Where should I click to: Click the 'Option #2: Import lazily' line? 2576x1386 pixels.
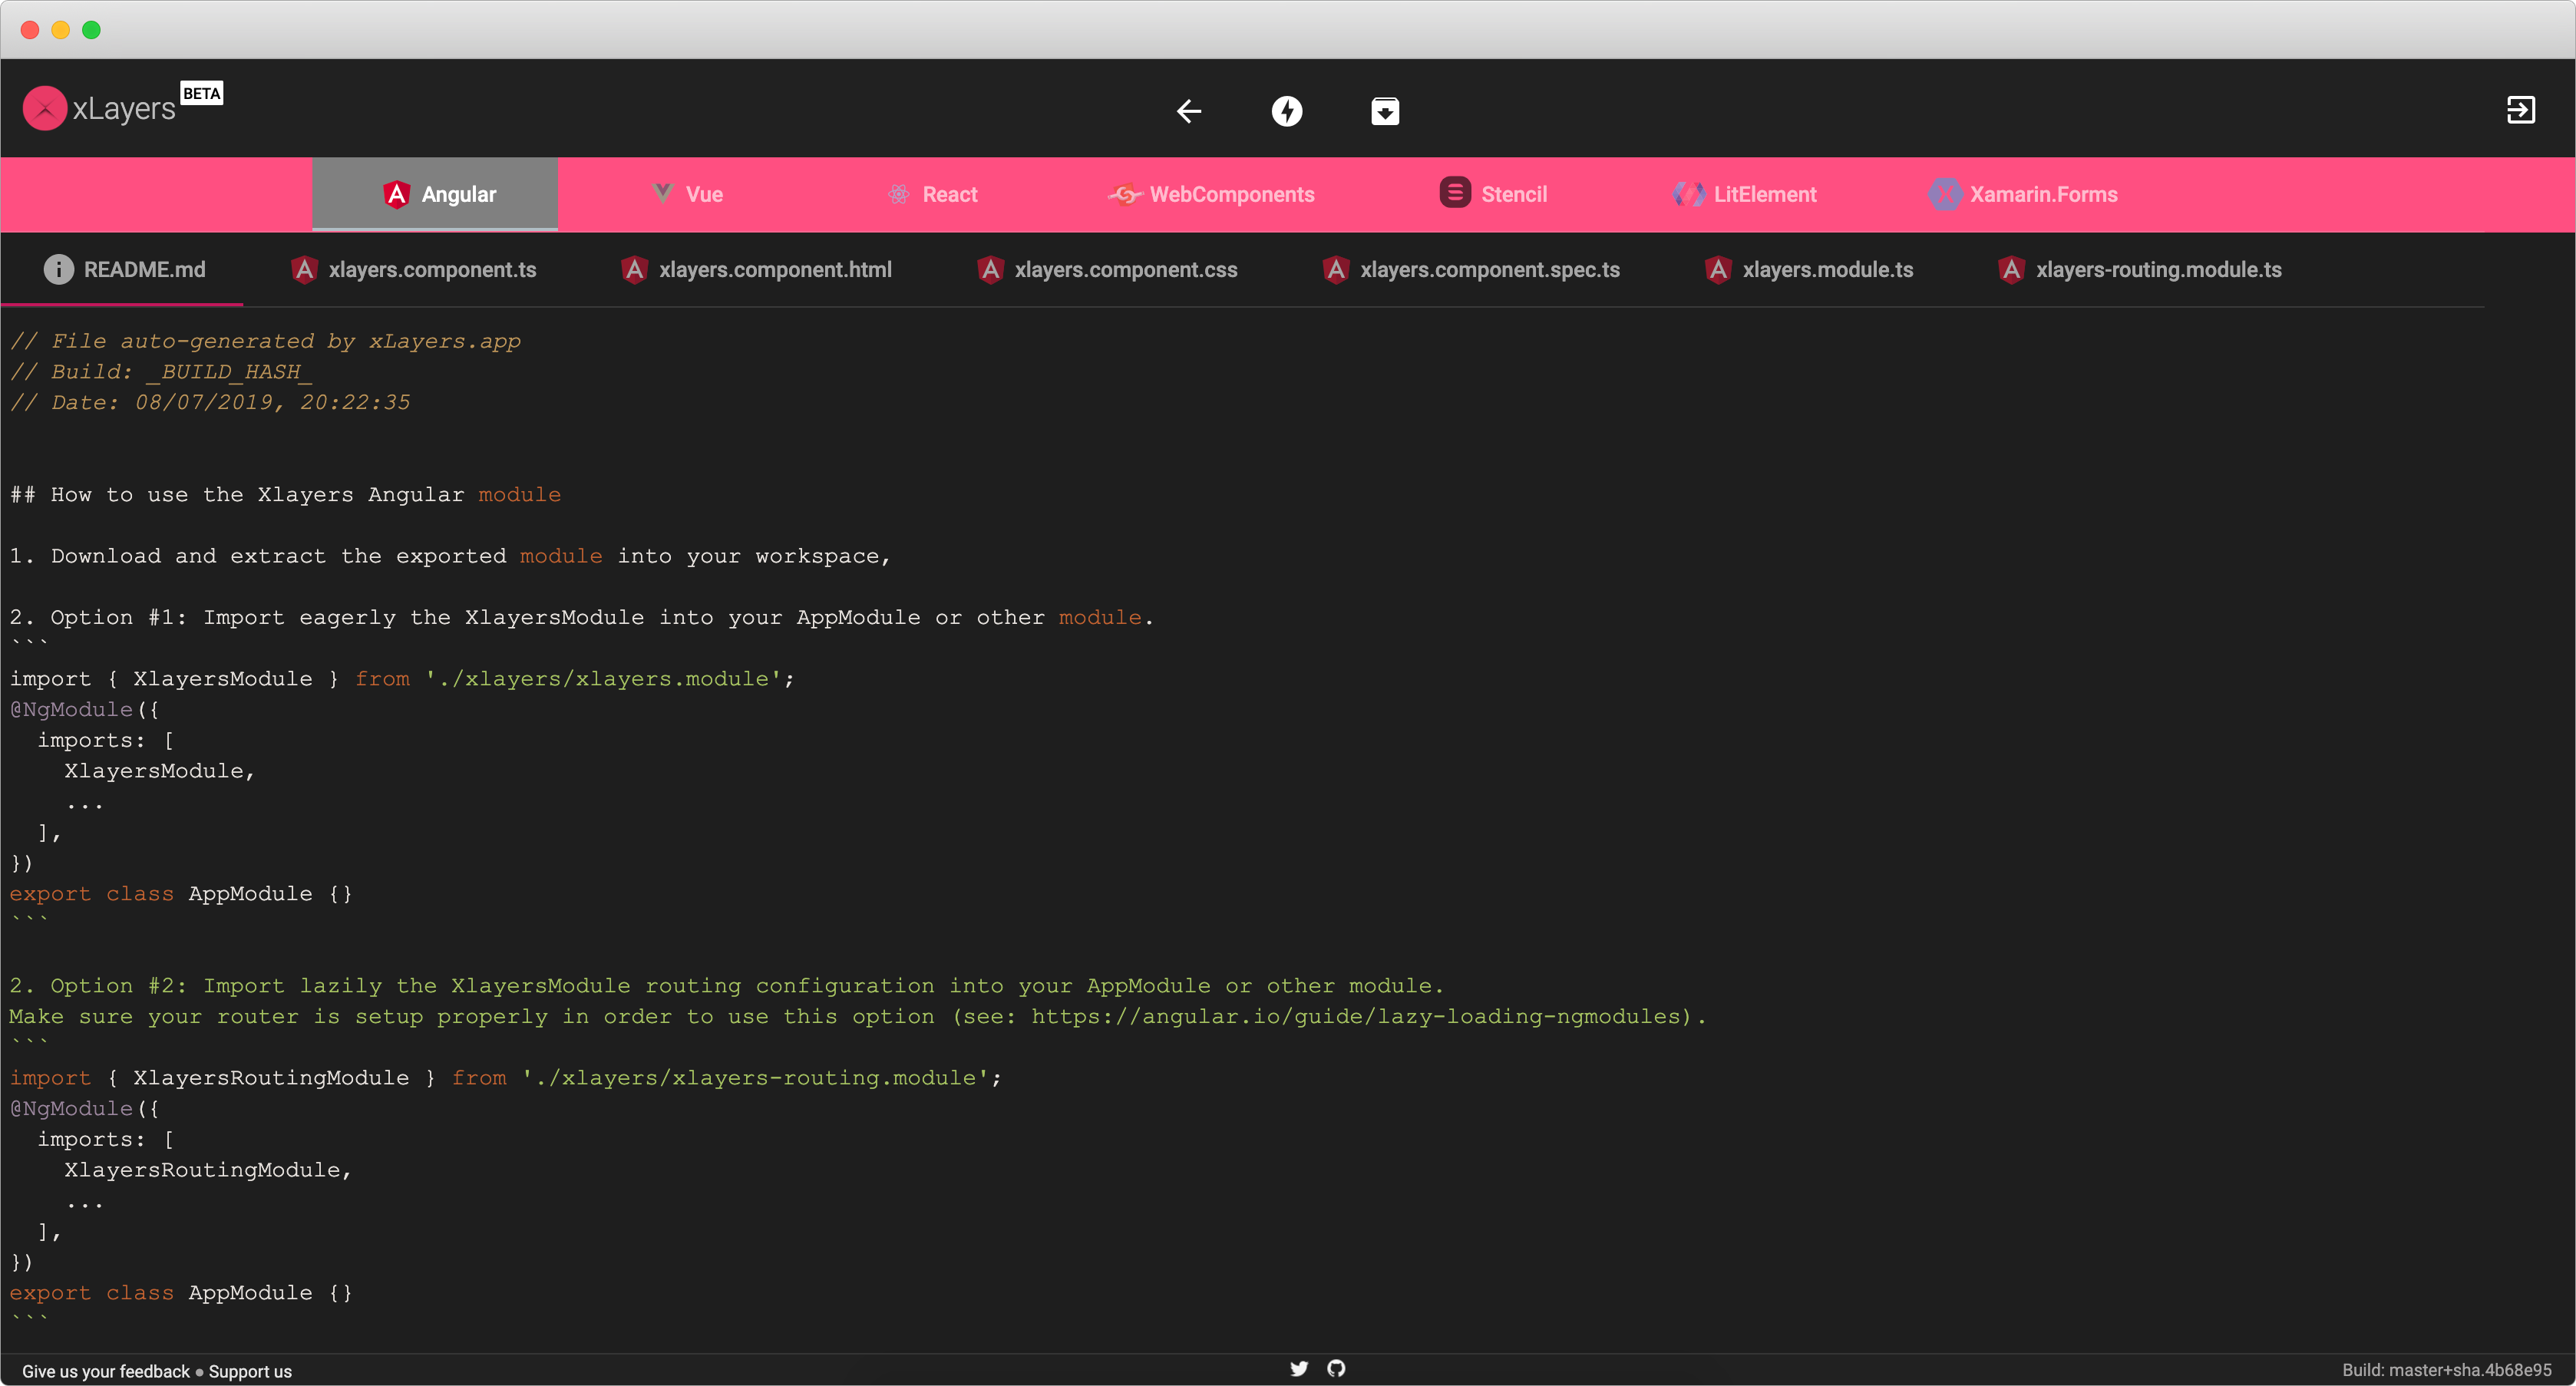pyautogui.click(x=727, y=986)
